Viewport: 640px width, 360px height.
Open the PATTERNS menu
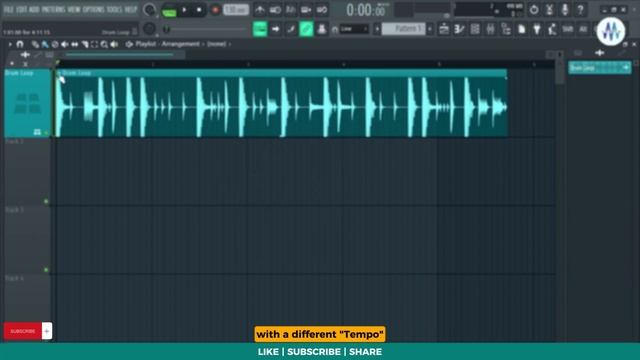53,9
